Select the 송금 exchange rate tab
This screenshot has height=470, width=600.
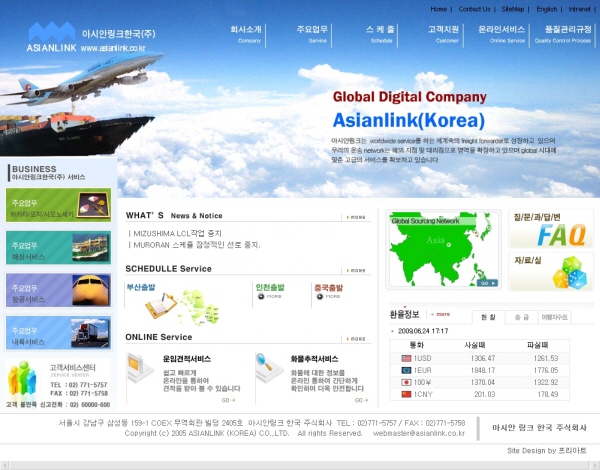(x=521, y=317)
